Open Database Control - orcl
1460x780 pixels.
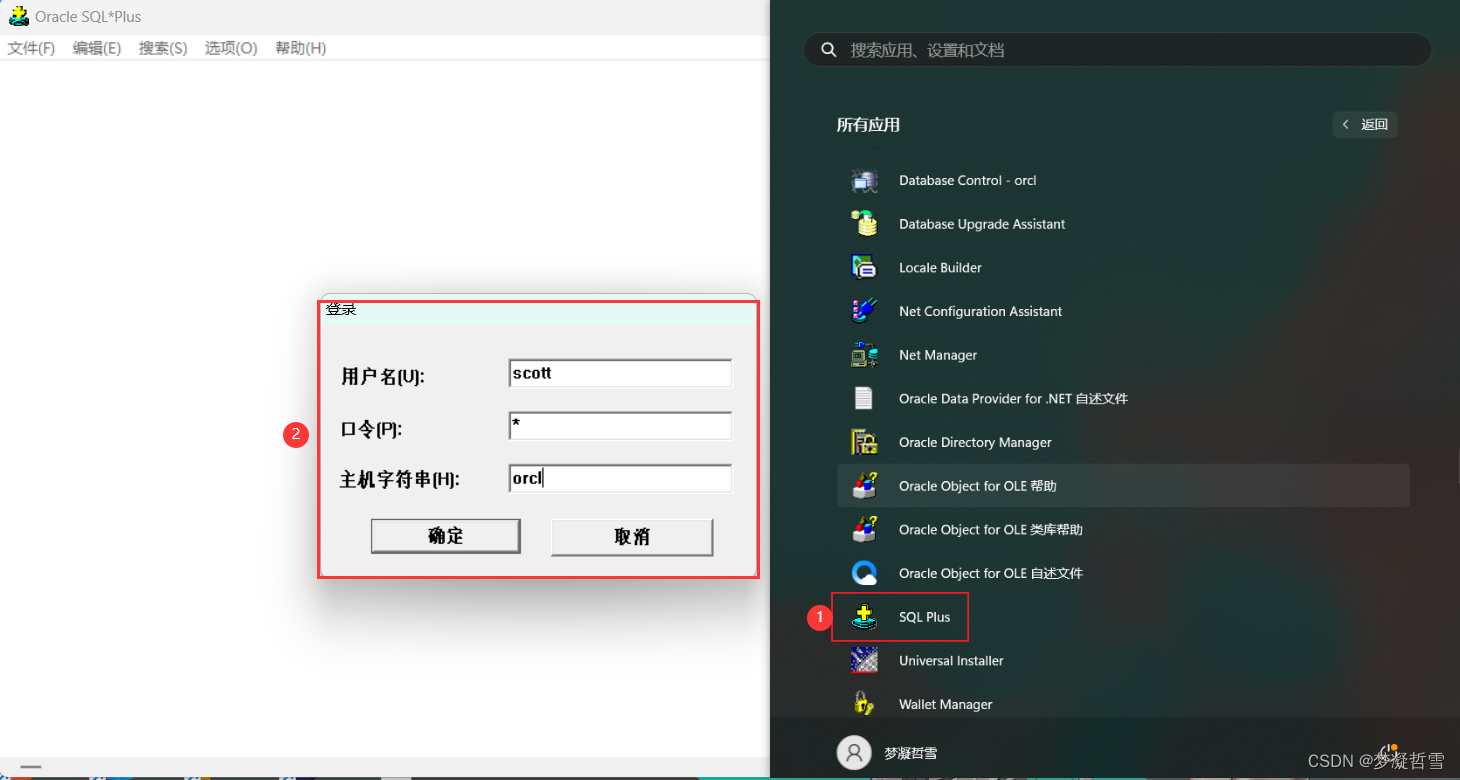(967, 180)
